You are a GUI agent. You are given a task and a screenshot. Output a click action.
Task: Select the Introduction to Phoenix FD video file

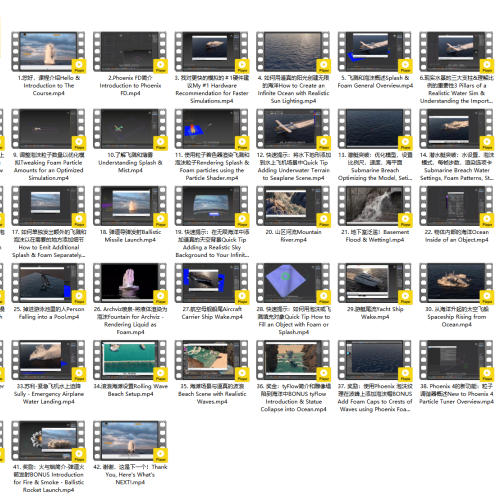130,52
